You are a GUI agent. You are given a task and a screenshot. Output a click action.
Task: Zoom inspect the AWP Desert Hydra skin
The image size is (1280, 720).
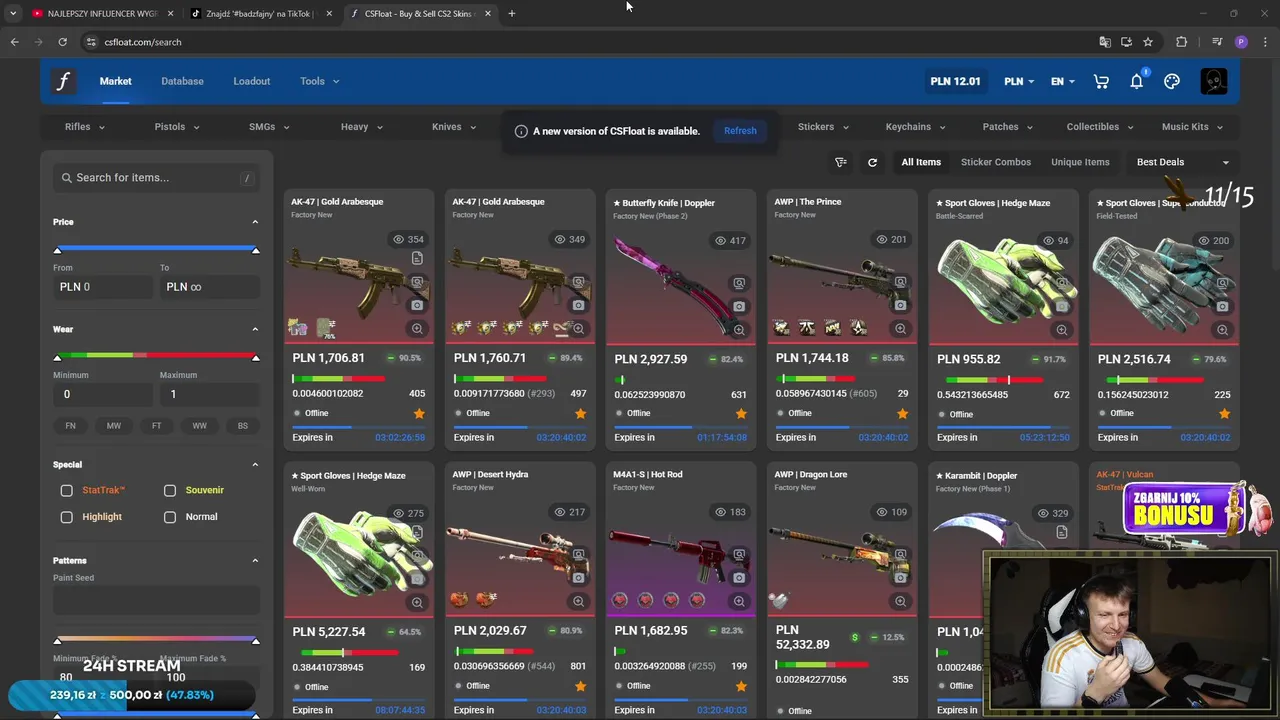(x=578, y=602)
